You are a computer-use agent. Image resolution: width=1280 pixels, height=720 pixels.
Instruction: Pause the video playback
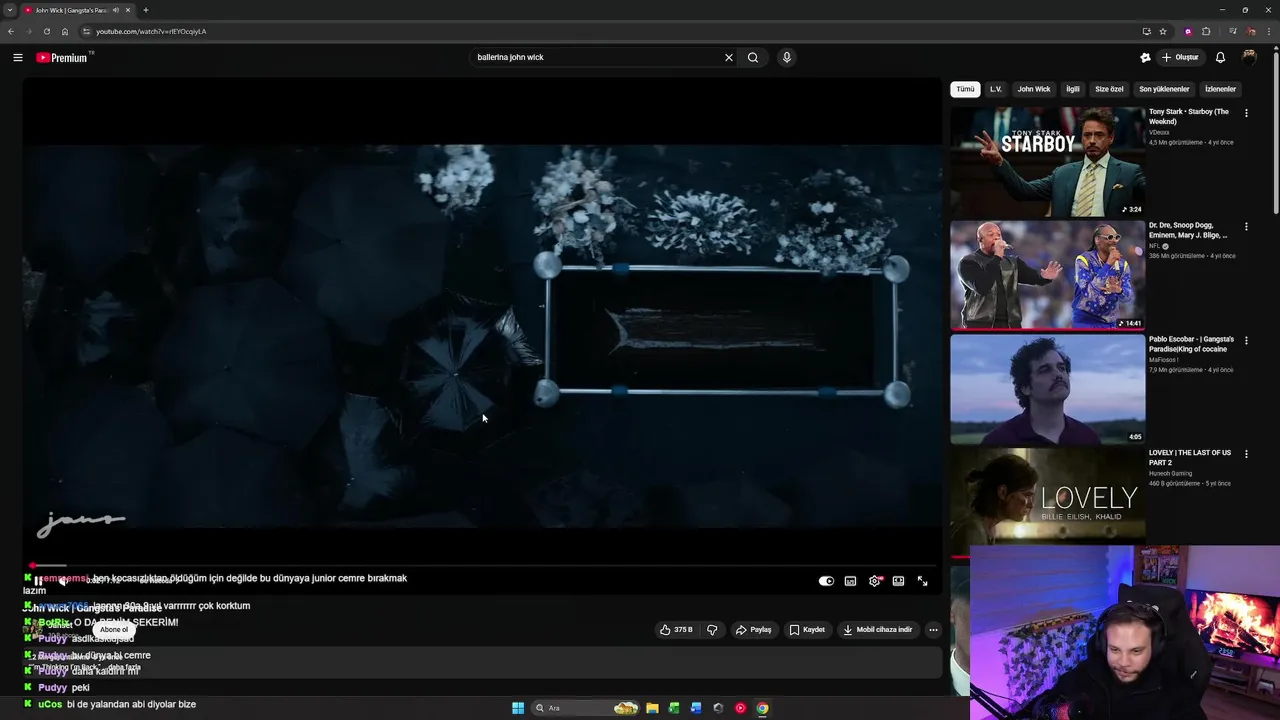pos(38,581)
